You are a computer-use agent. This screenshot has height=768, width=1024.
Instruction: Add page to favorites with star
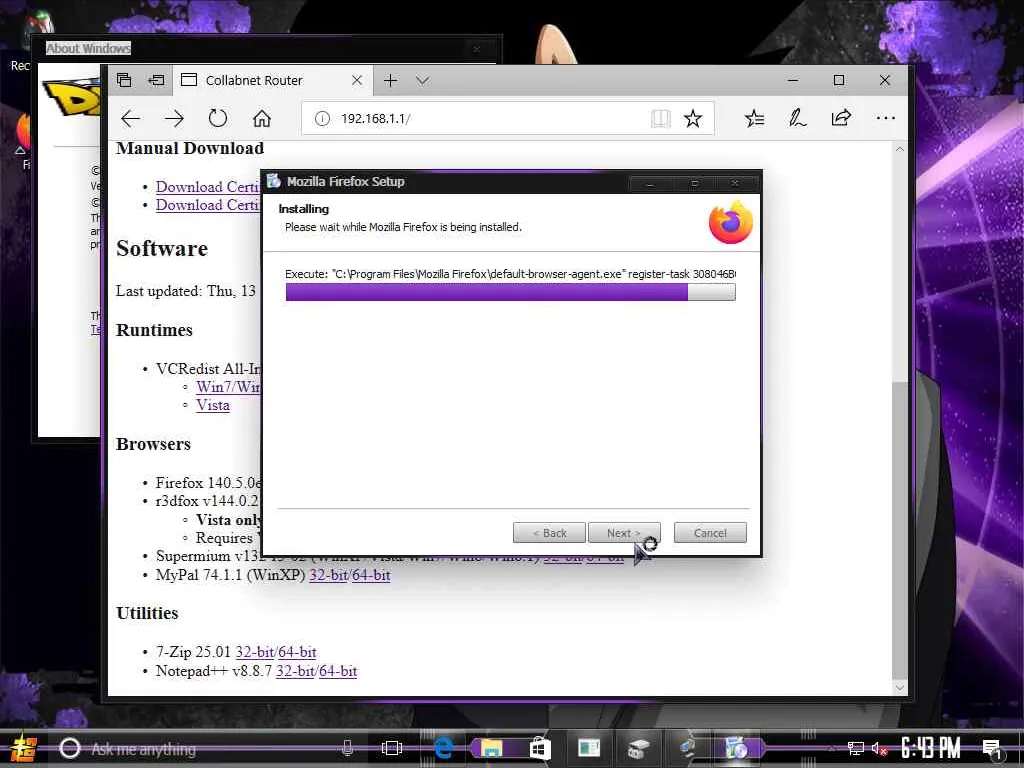[693, 118]
